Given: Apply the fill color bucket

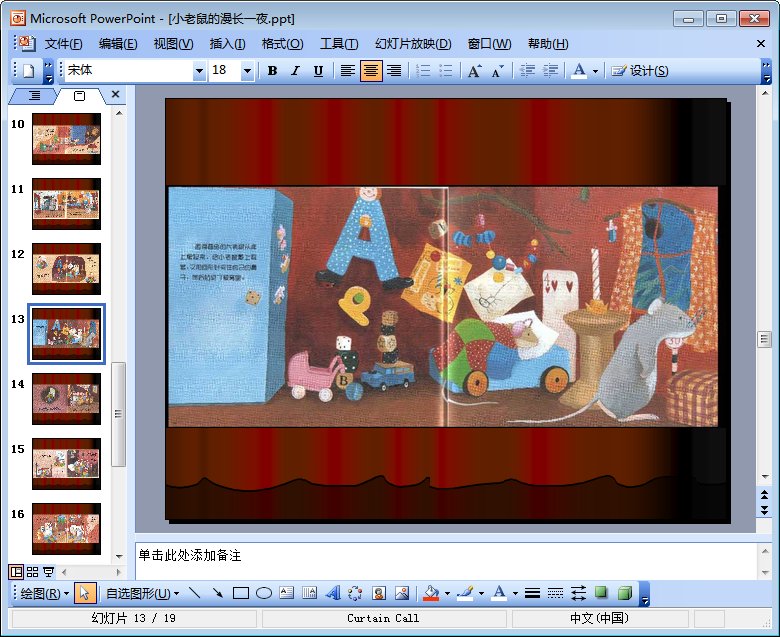Looking at the screenshot, I should (x=431, y=593).
